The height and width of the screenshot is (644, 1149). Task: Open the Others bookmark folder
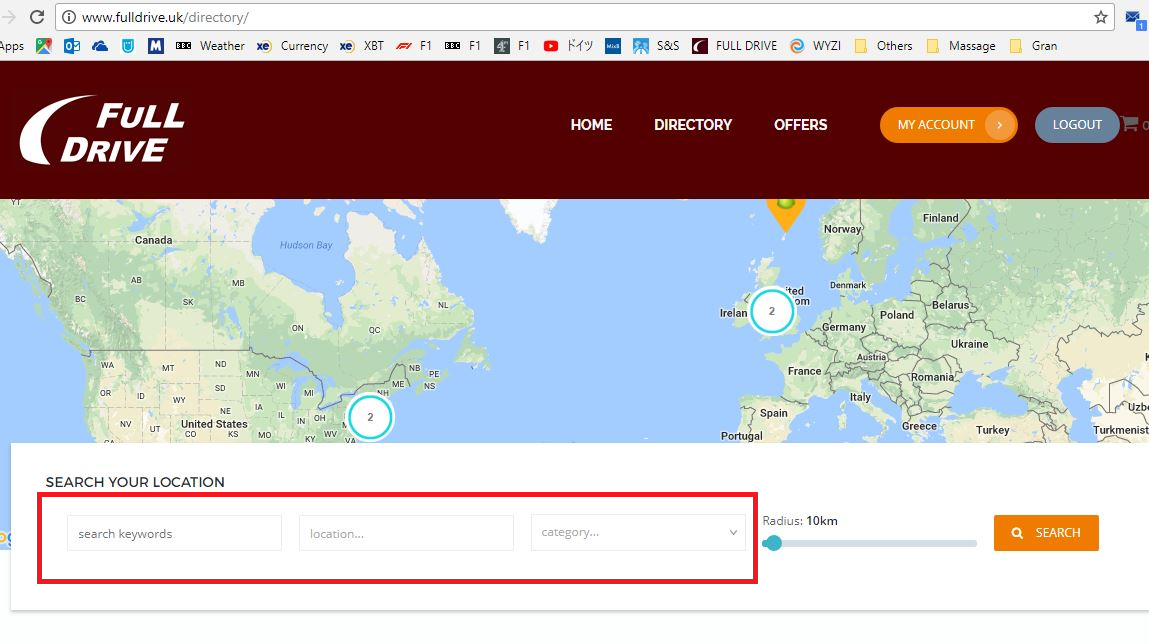[884, 45]
